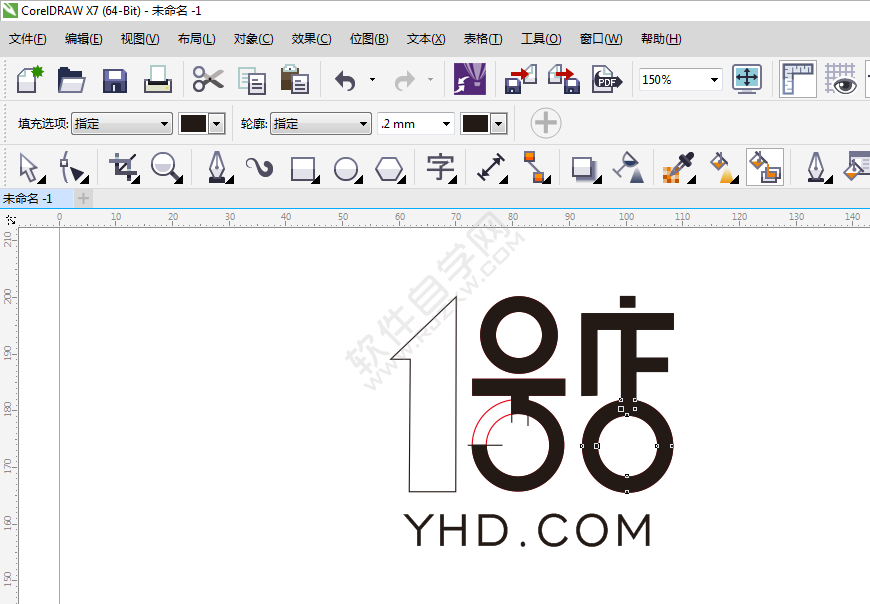Create a new document with New icon
Screen dimensions: 870x604
tap(29, 79)
